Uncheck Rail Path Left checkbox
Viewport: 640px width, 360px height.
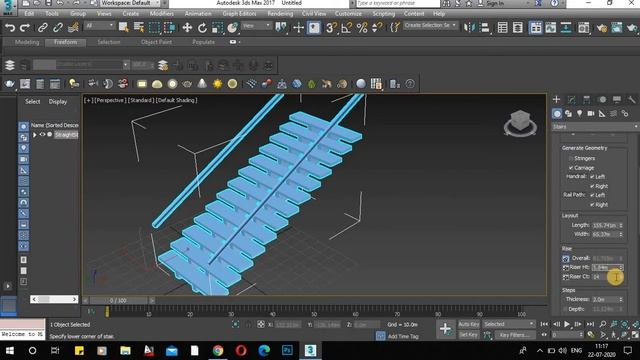(x=592, y=195)
